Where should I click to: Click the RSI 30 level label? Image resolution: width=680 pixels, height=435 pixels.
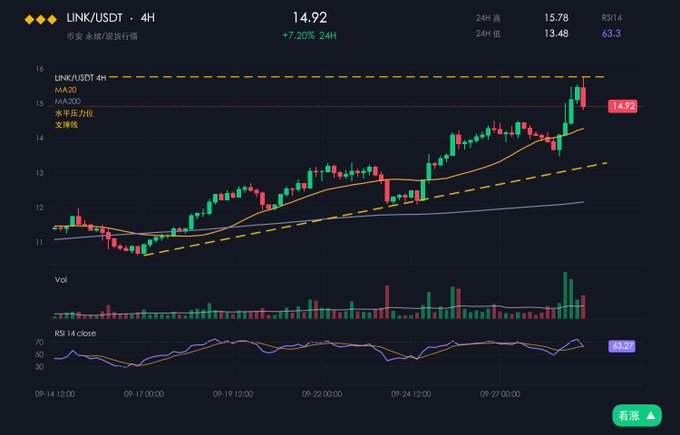click(39, 367)
